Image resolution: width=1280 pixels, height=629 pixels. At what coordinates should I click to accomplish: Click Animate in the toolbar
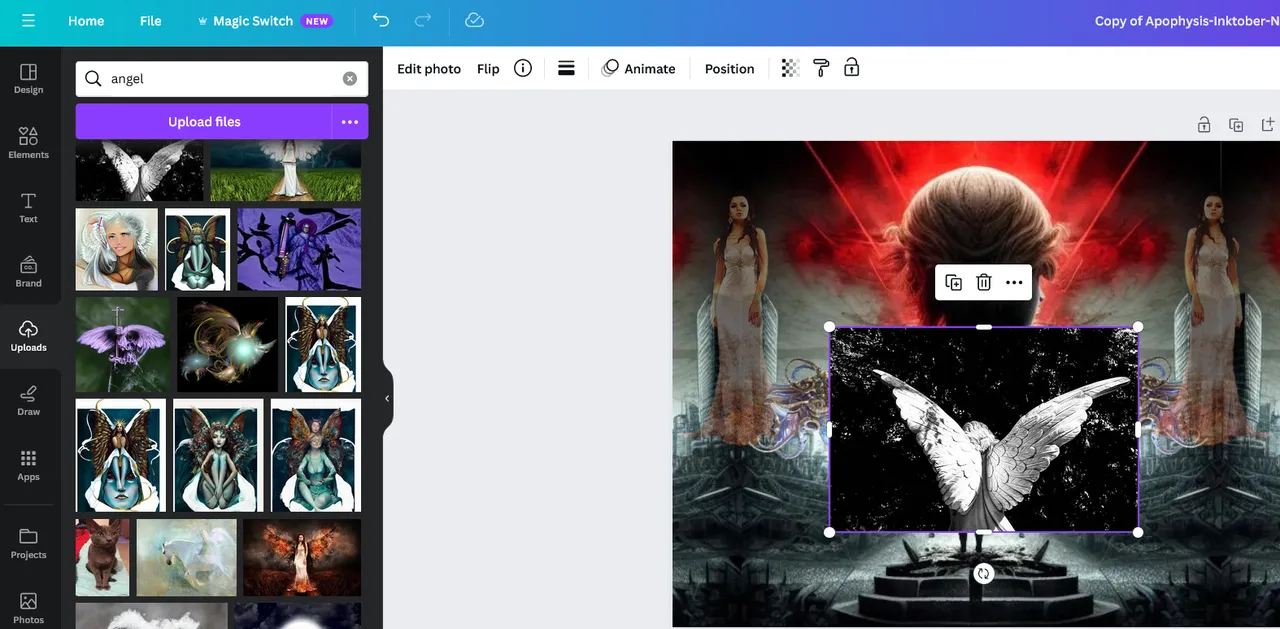click(x=639, y=69)
